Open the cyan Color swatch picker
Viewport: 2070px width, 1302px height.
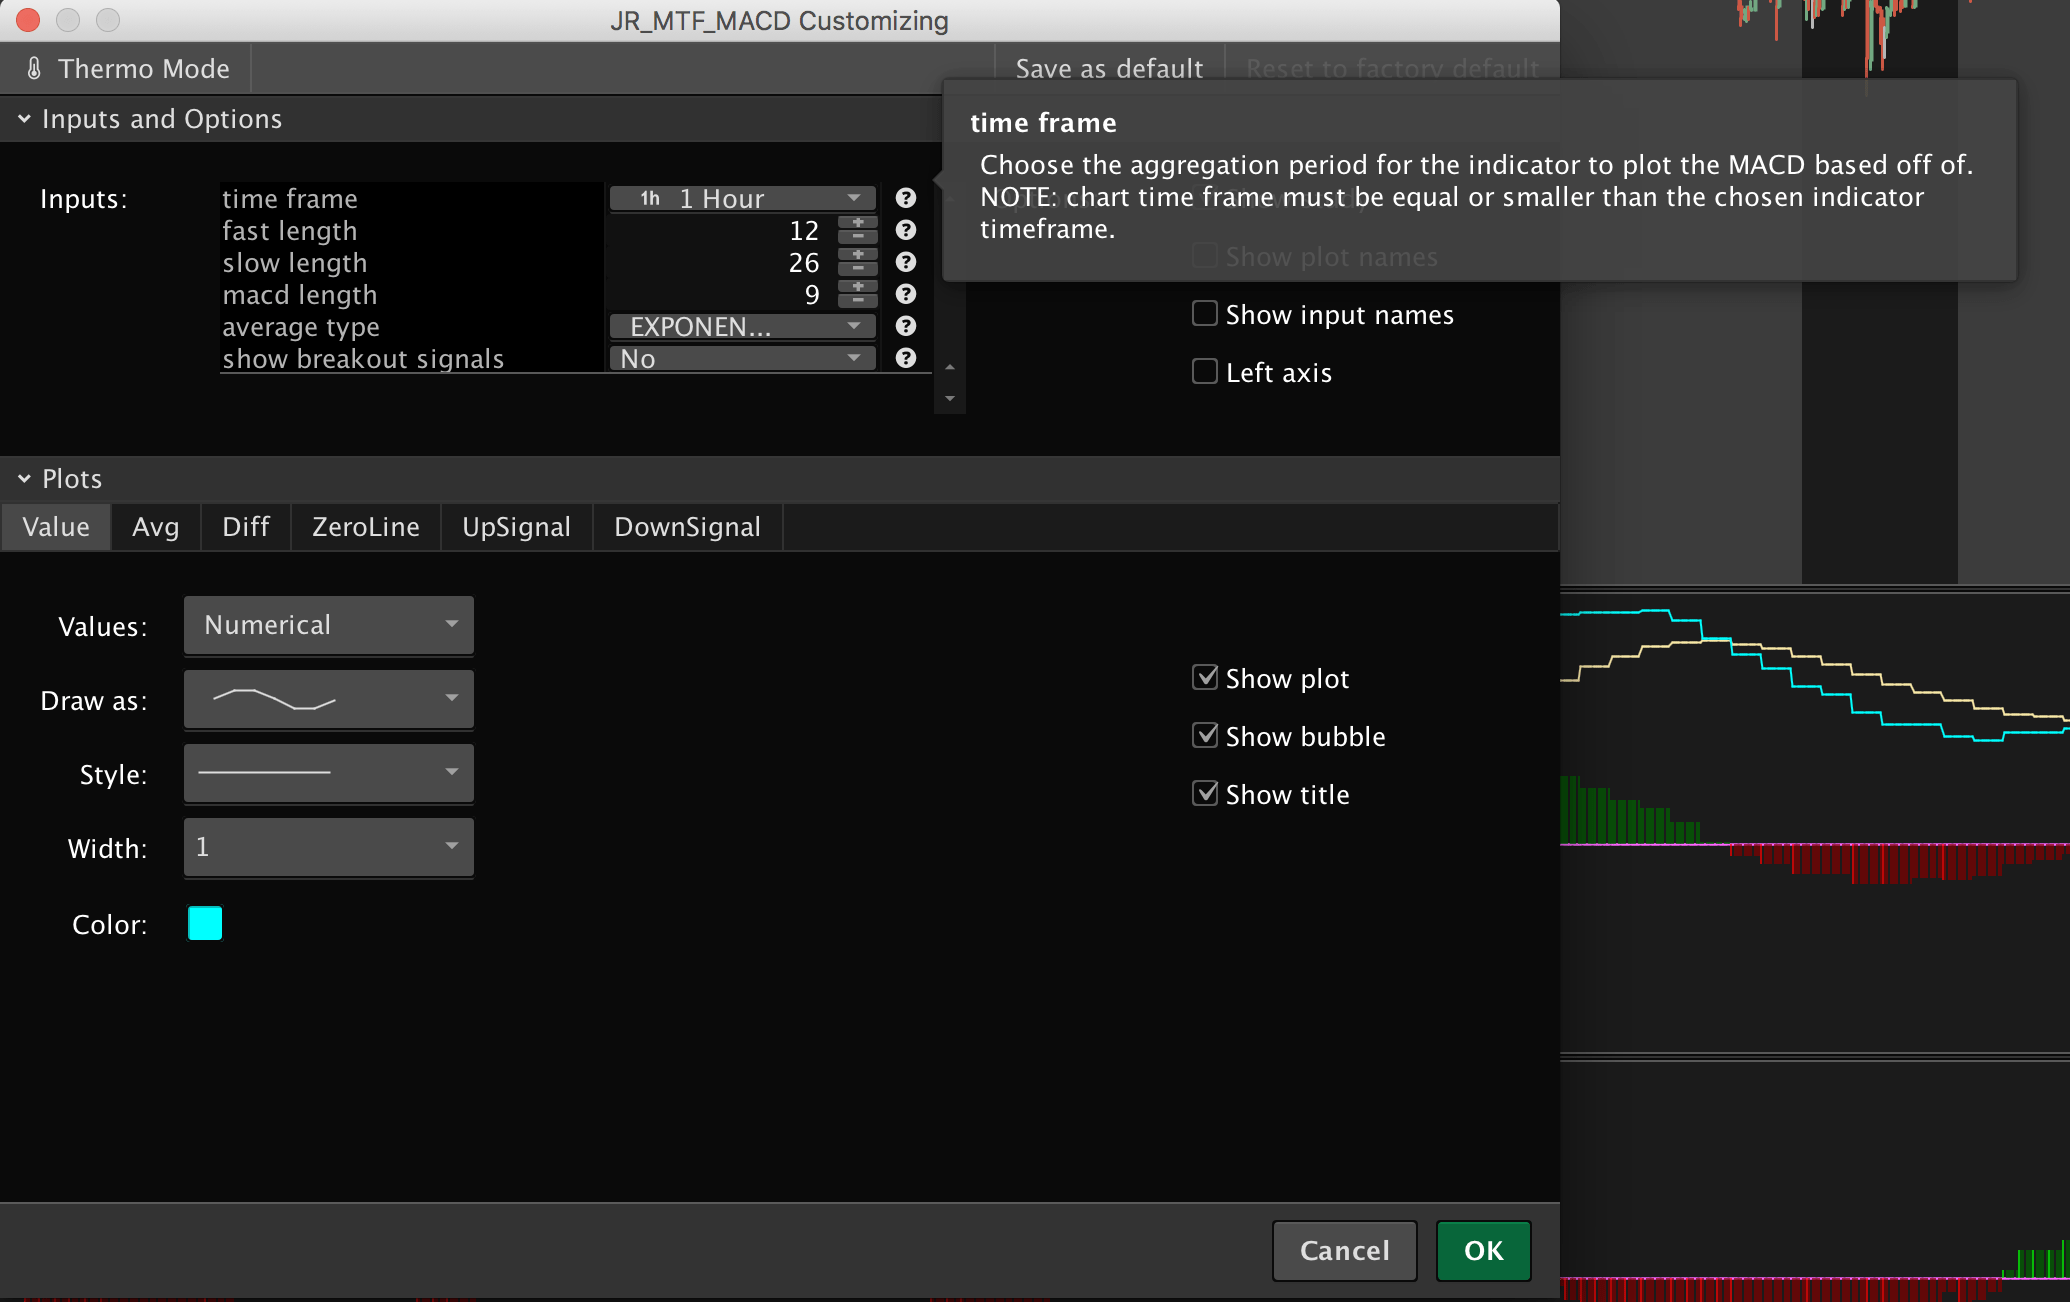(x=205, y=923)
